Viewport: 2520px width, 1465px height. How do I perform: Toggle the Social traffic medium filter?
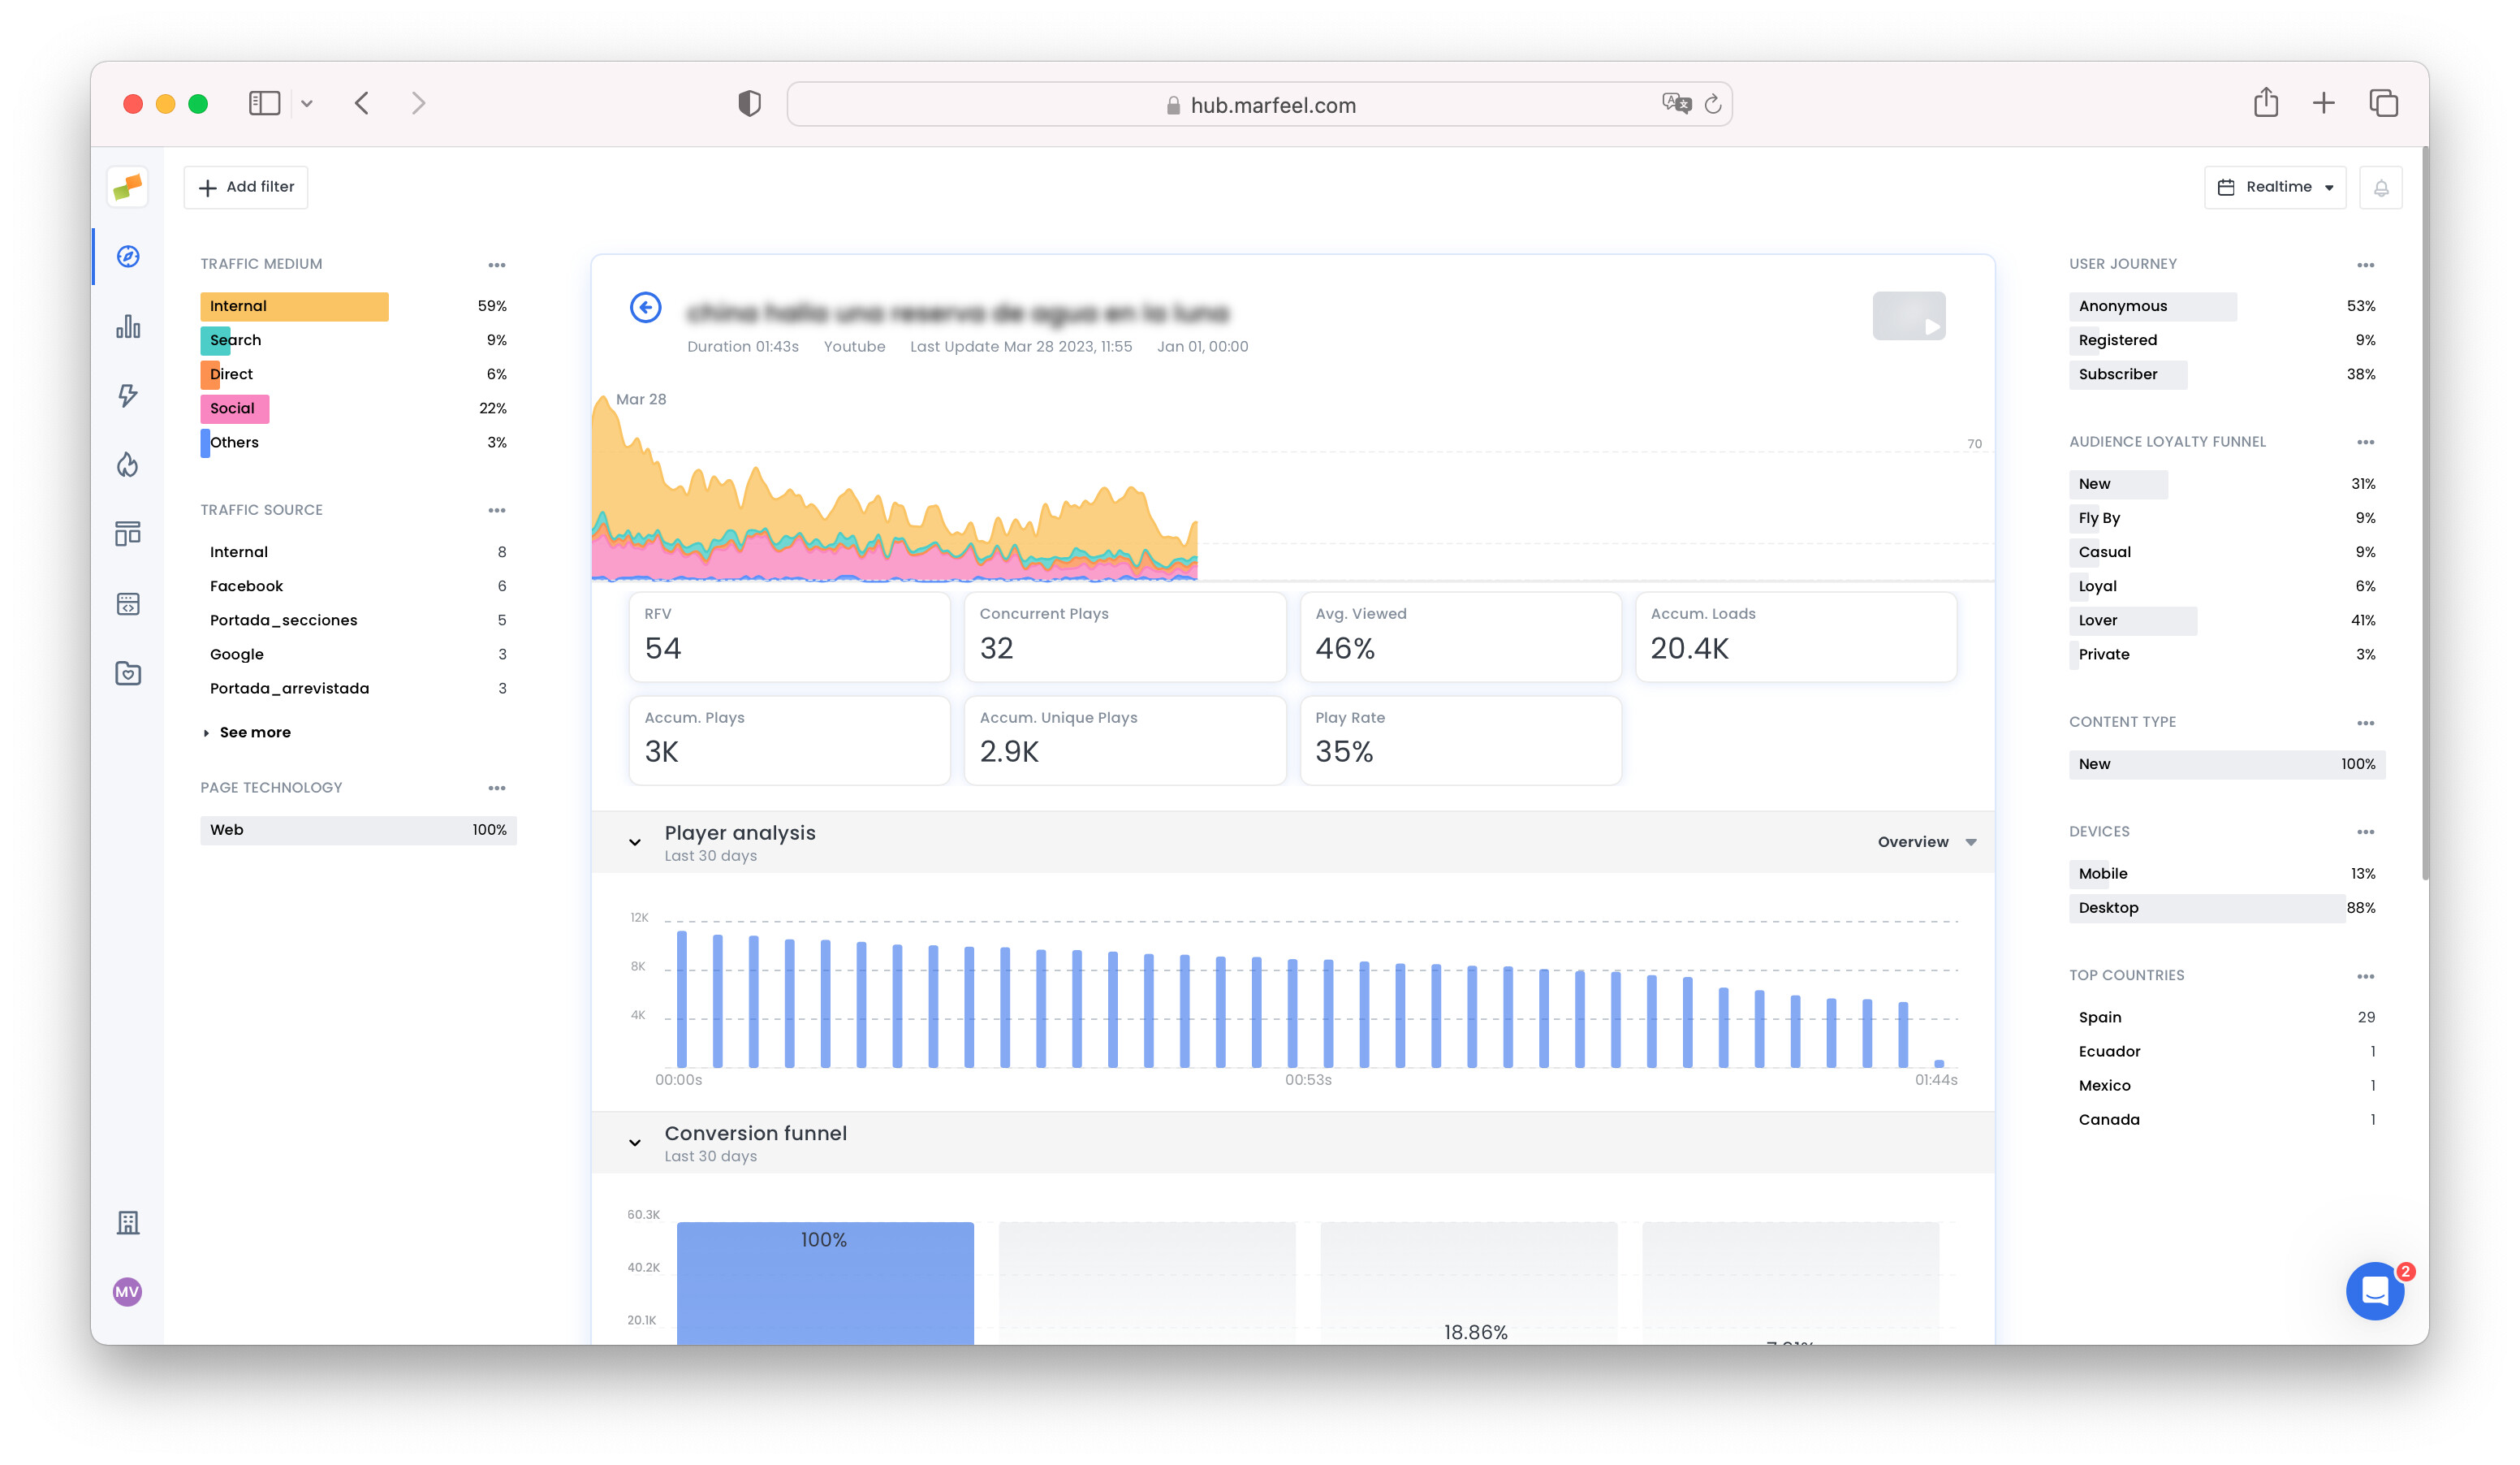233,408
